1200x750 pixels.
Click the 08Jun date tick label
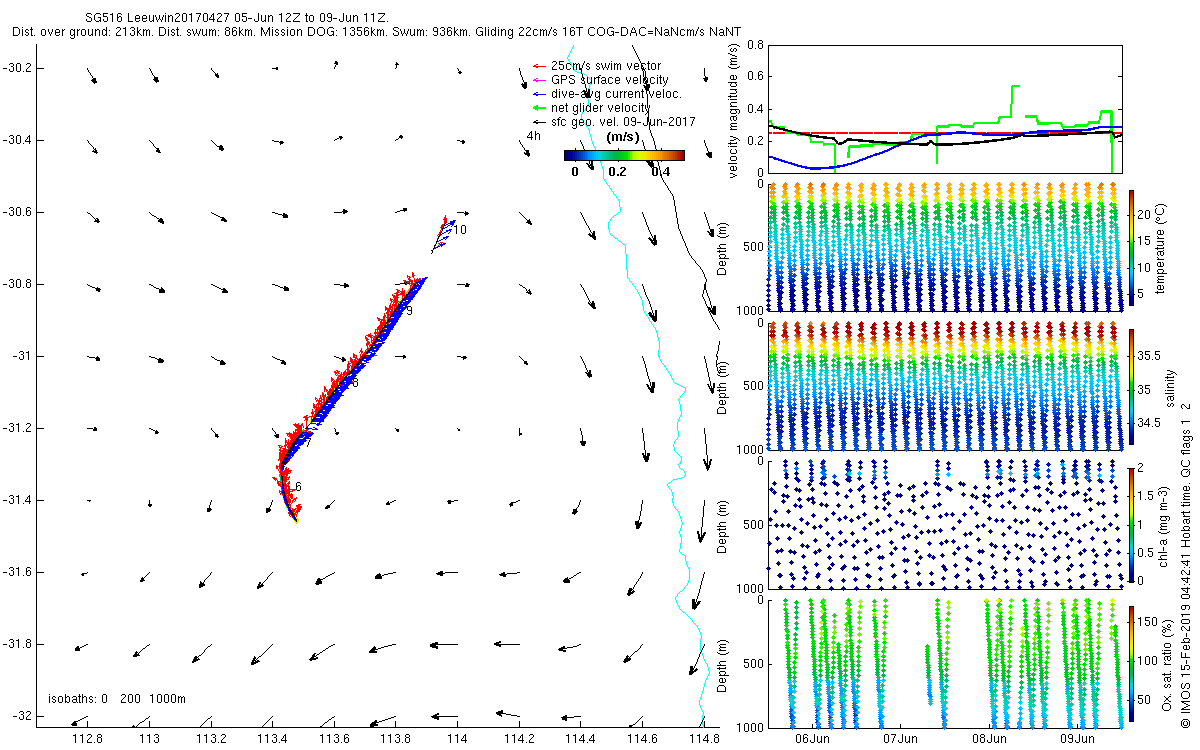click(989, 739)
